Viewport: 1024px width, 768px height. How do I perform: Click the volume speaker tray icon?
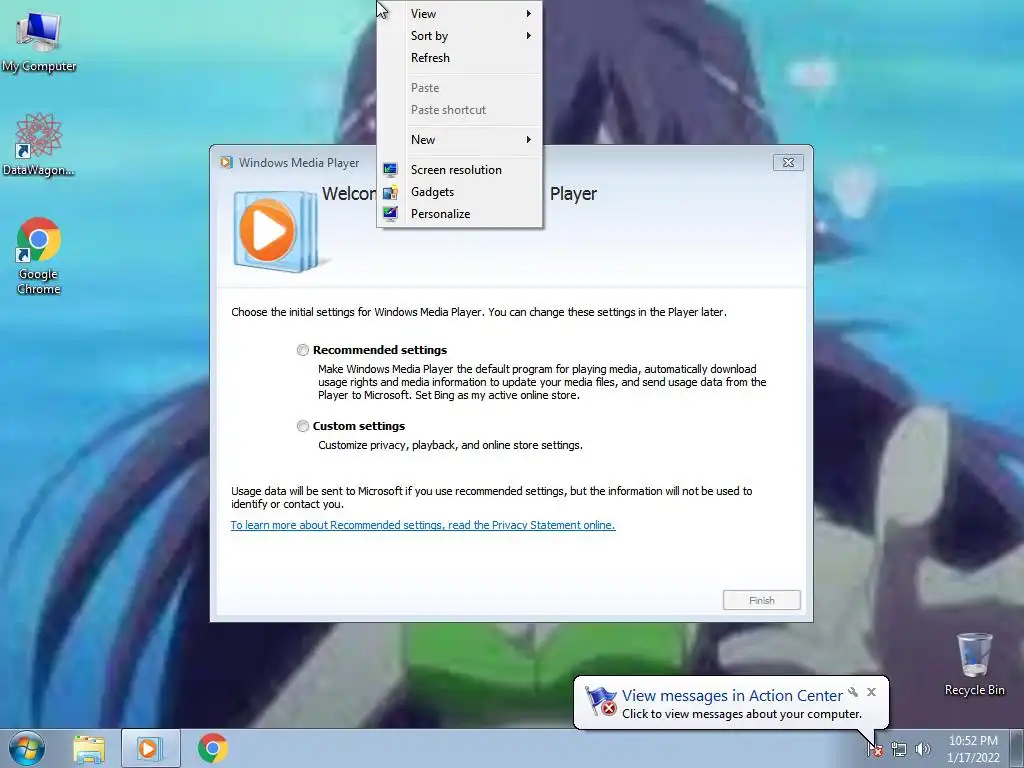[x=922, y=749]
